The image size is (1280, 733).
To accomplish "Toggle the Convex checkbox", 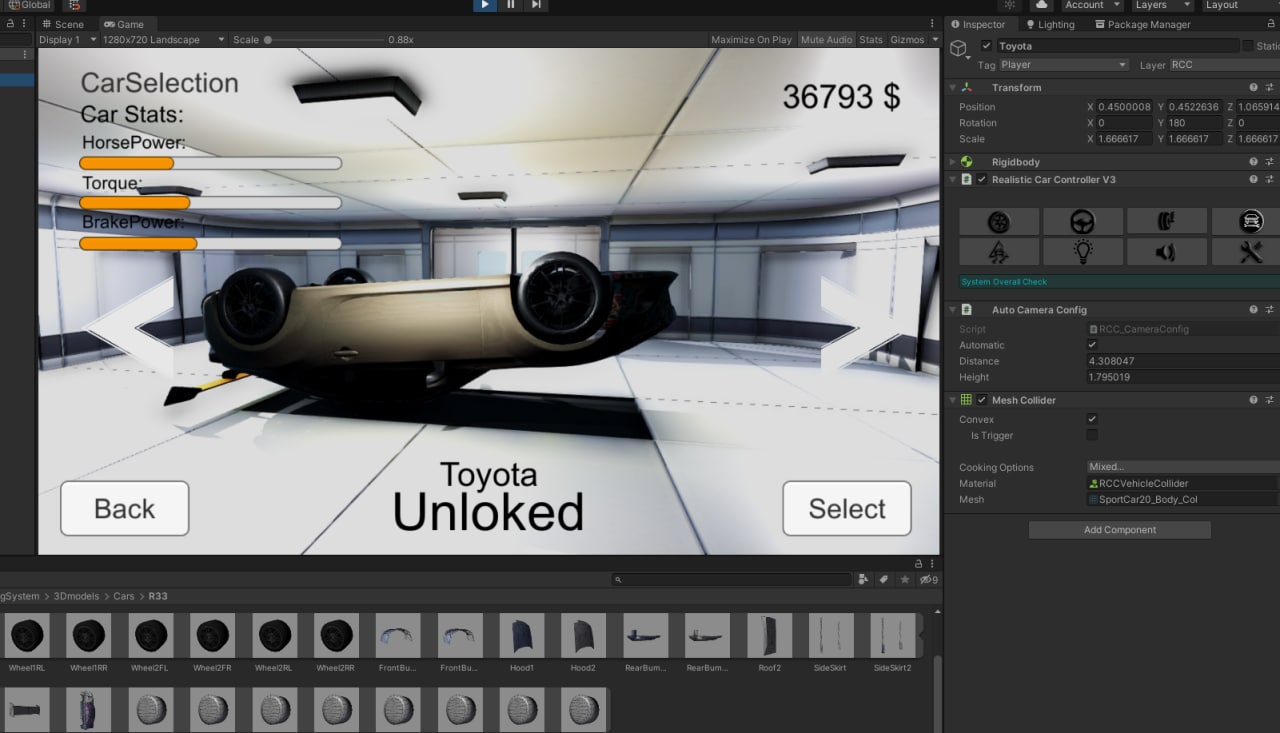I will 1092,420.
